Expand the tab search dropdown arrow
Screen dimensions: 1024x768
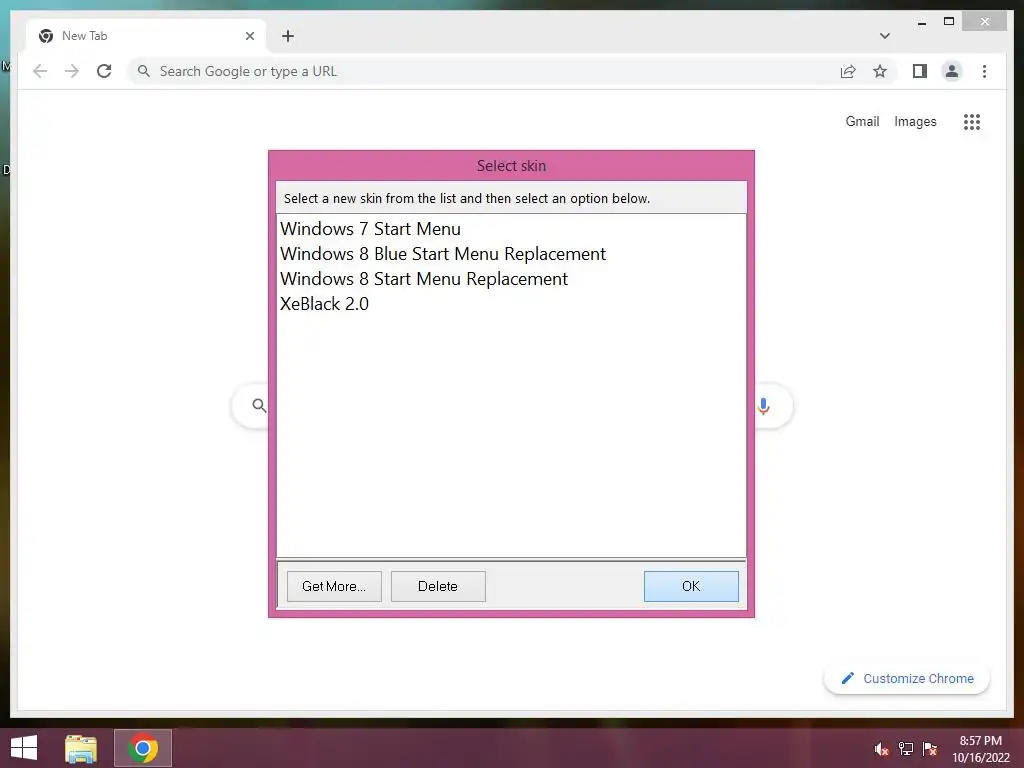(885, 36)
